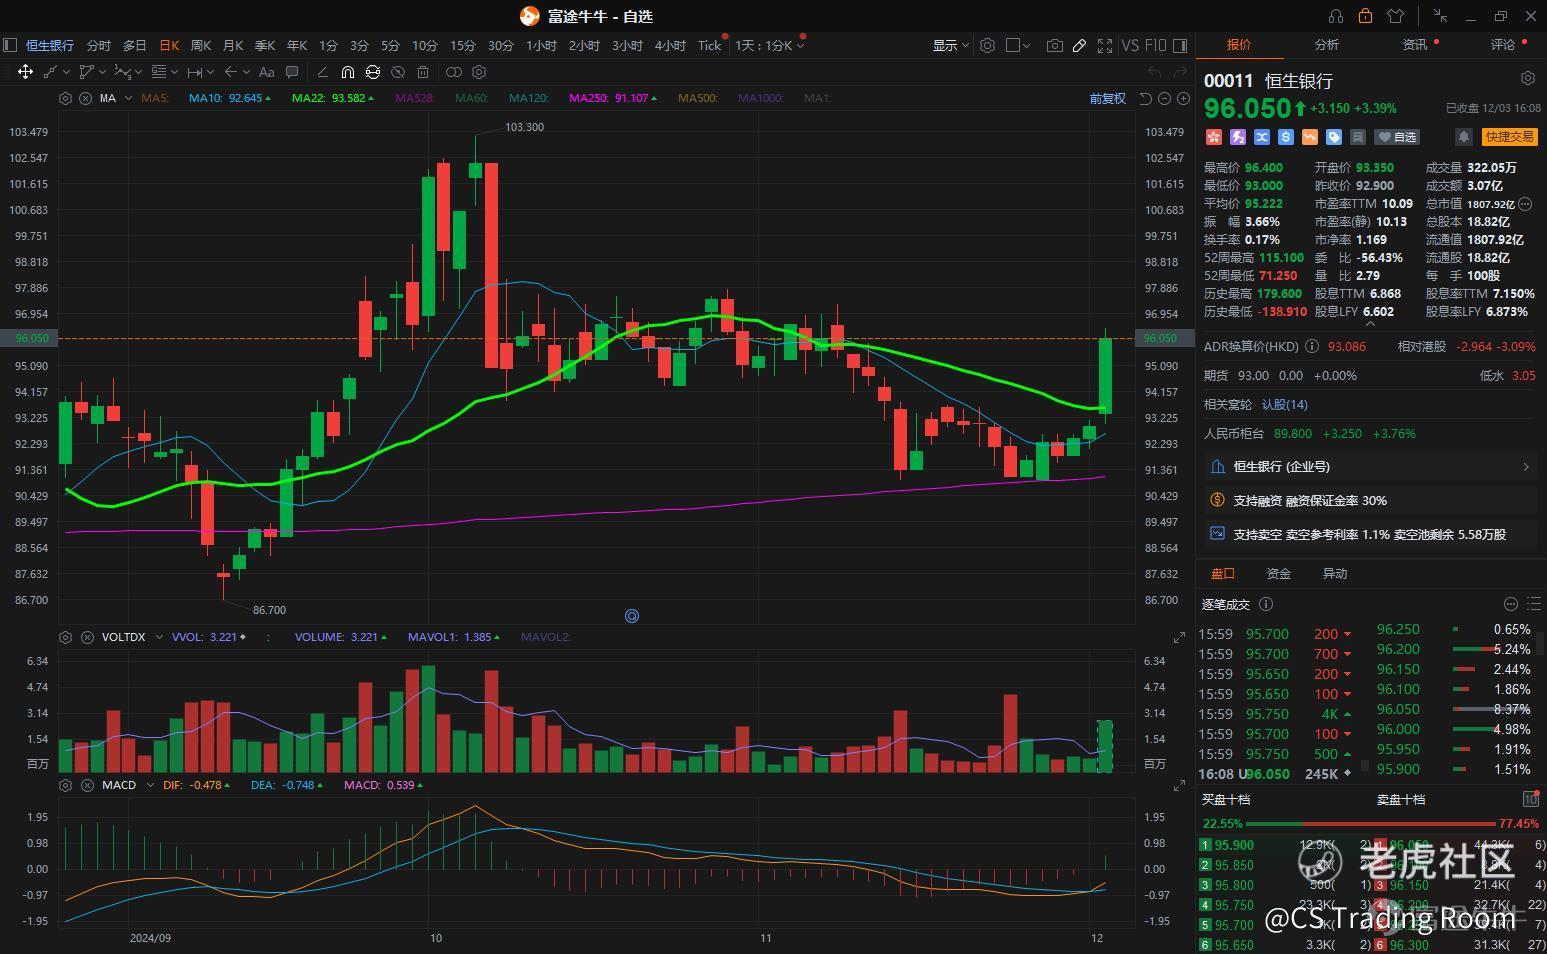Select the crosshair move tool
1547x954 pixels.
25,72
